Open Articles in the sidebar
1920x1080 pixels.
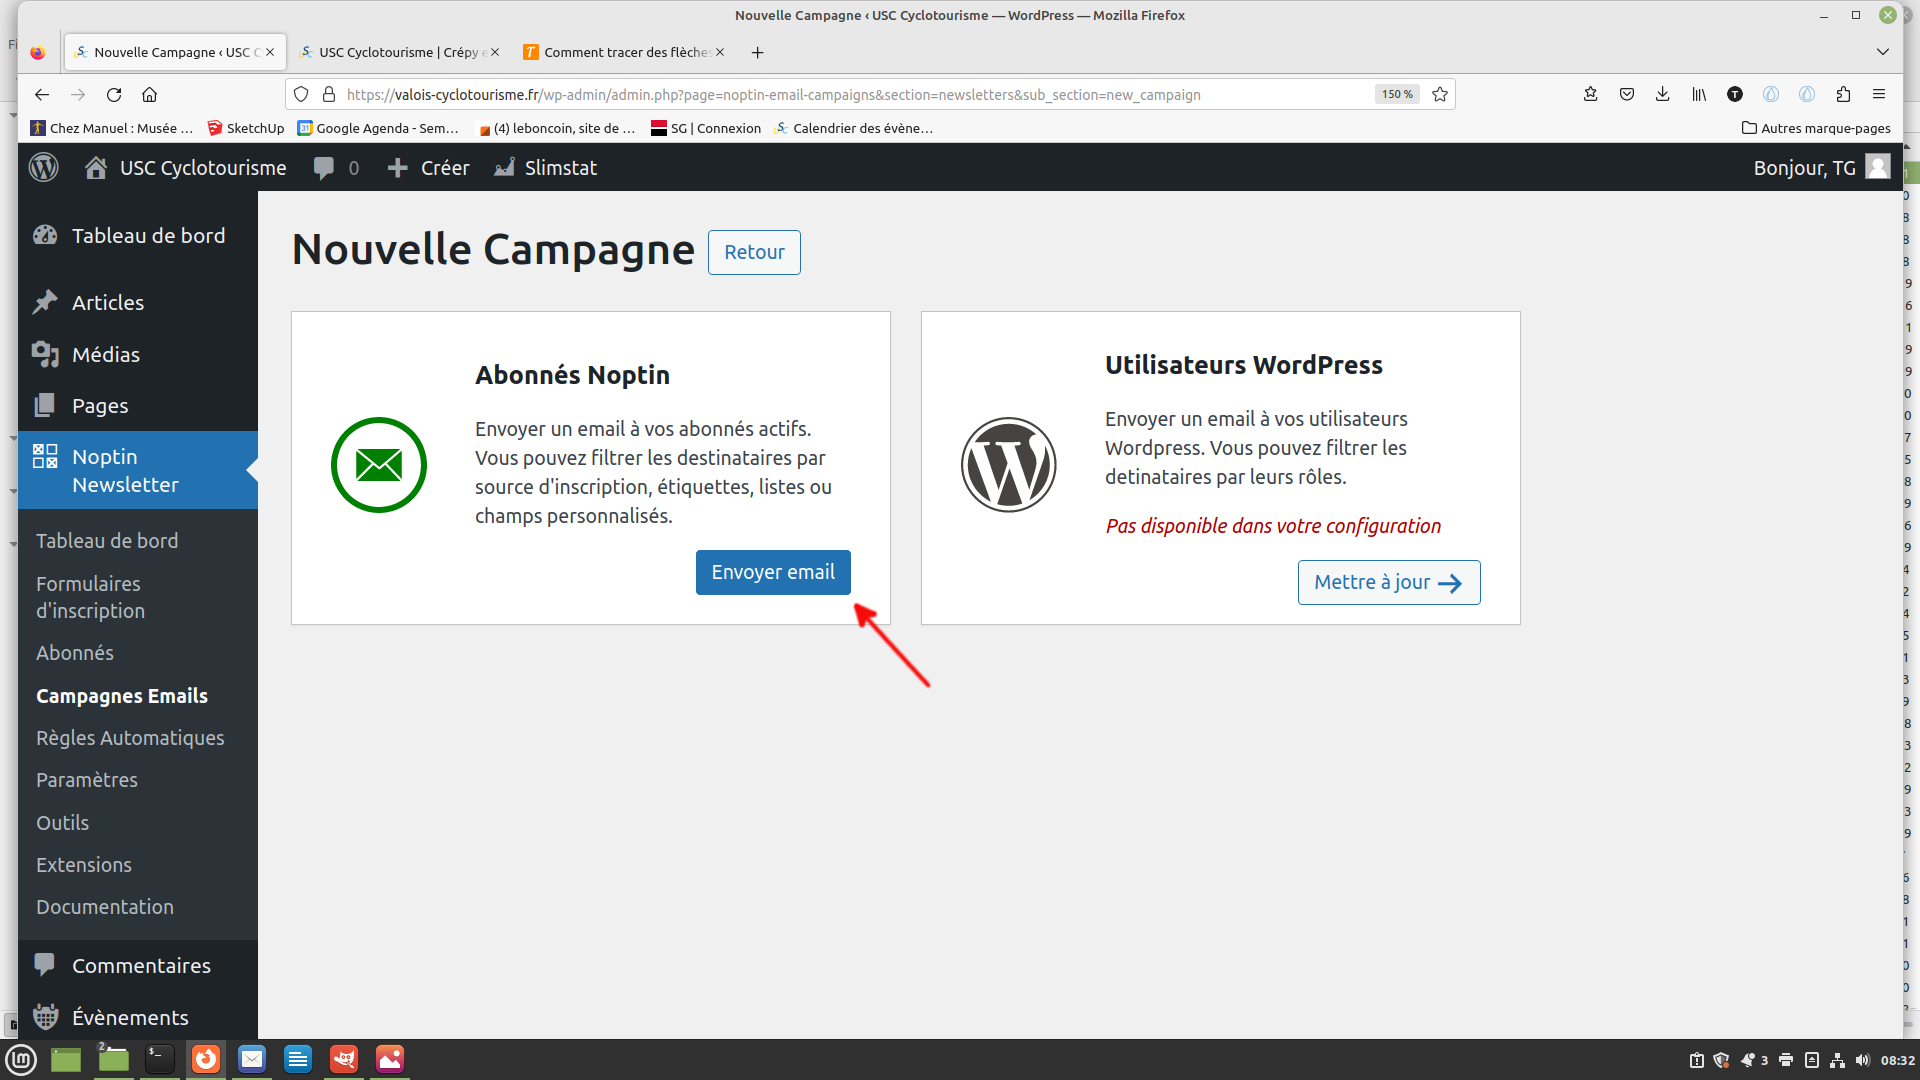(x=138, y=302)
